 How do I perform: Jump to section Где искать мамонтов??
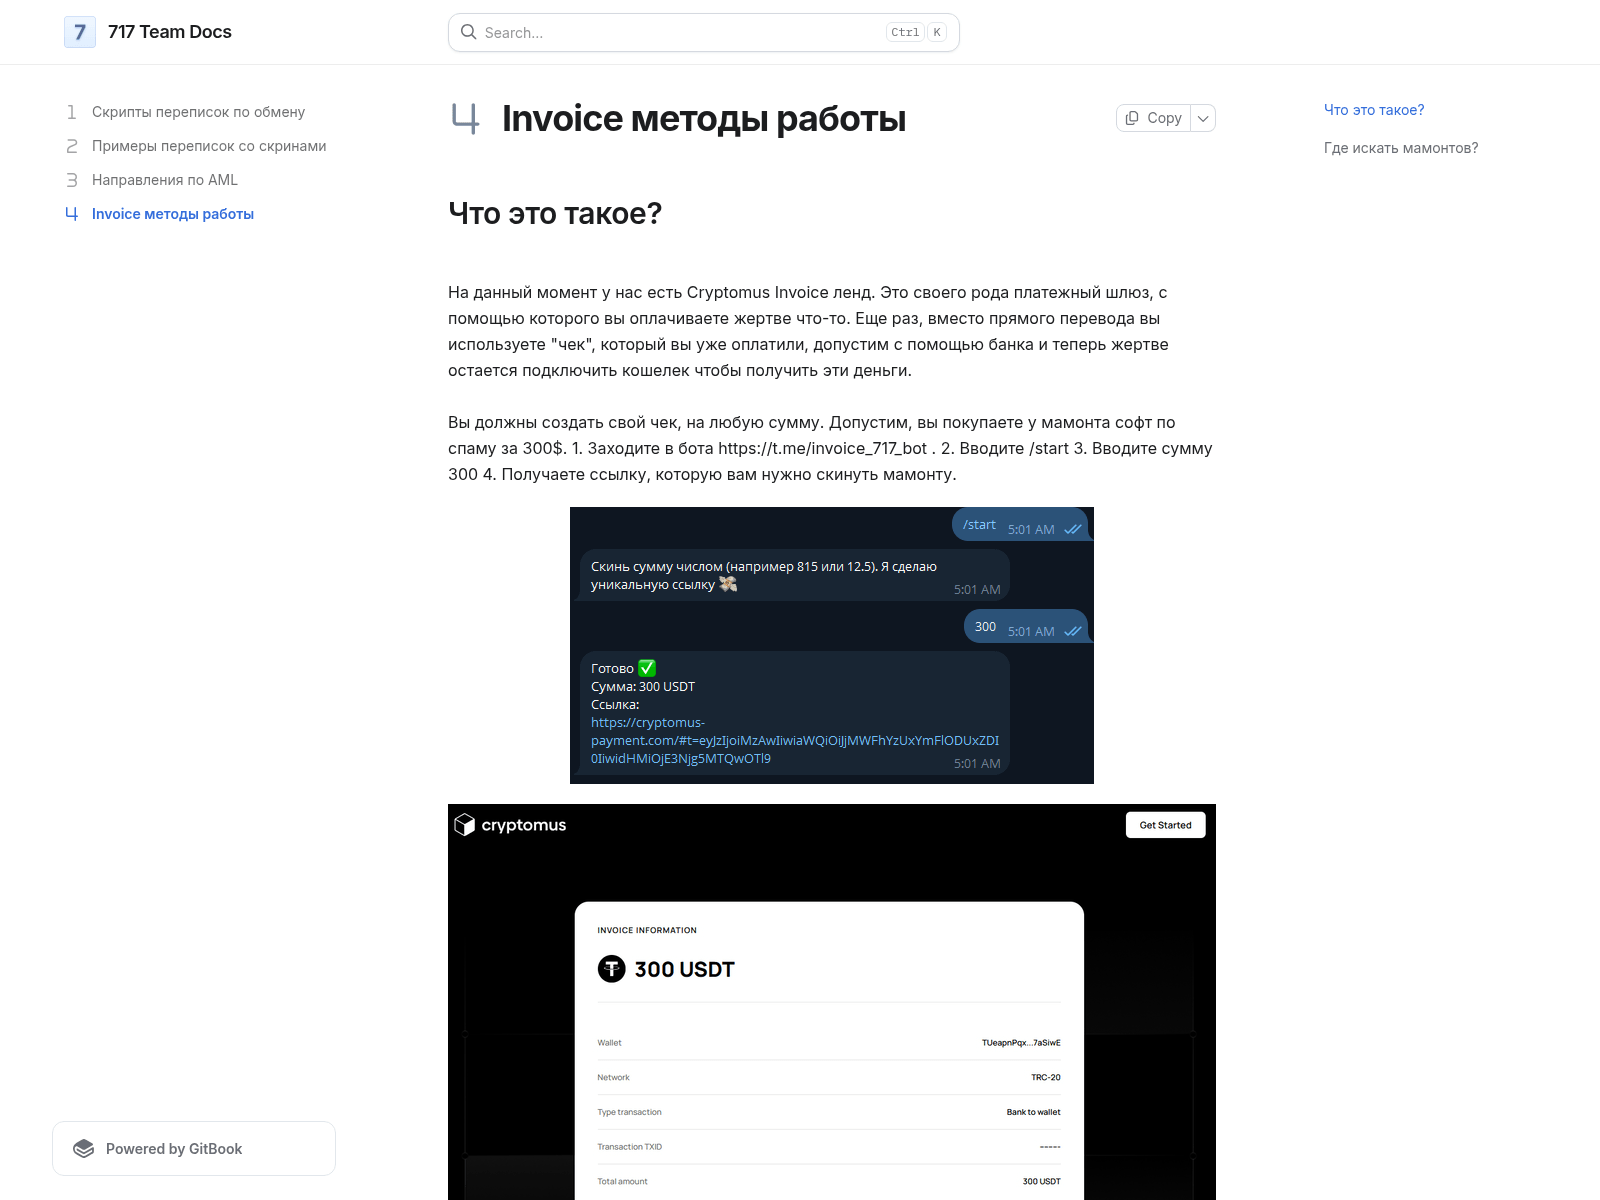[x=1400, y=147]
